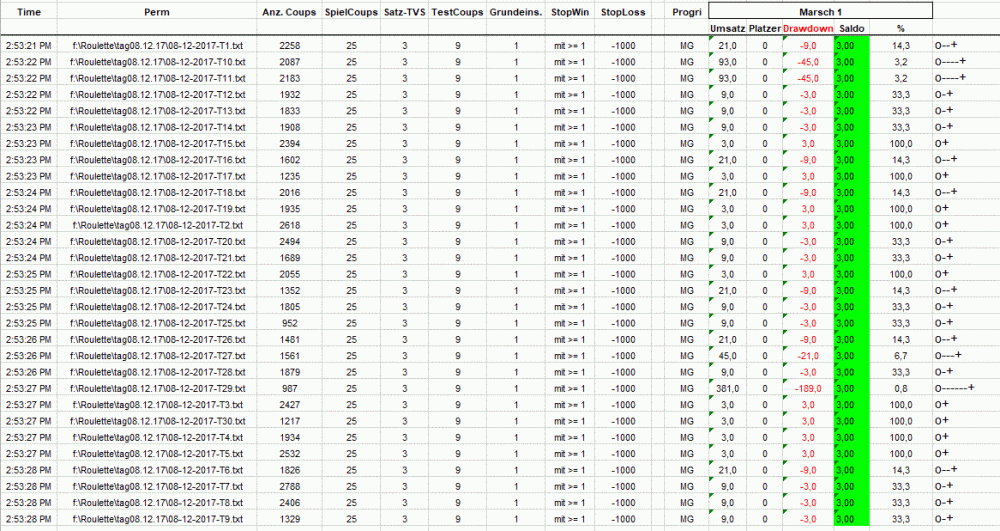Click the file path ending 08-12-2017-T25.txt
1000x531 pixels.
point(158,323)
